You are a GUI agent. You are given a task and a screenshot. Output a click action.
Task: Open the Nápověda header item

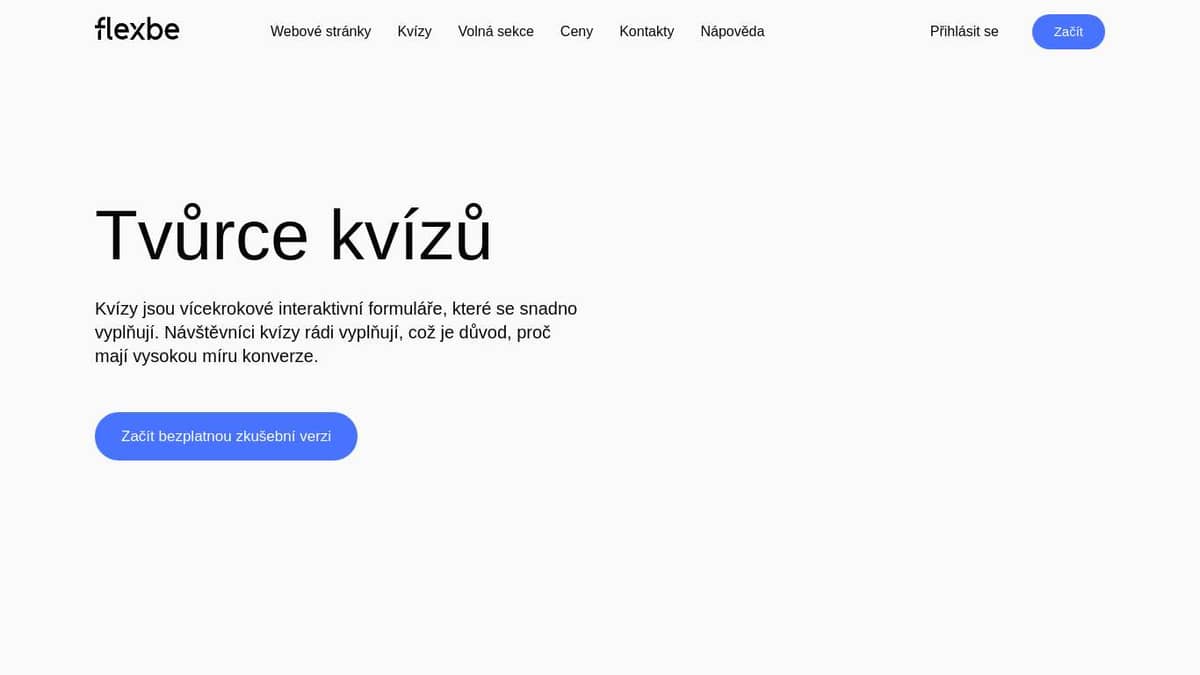pos(732,31)
